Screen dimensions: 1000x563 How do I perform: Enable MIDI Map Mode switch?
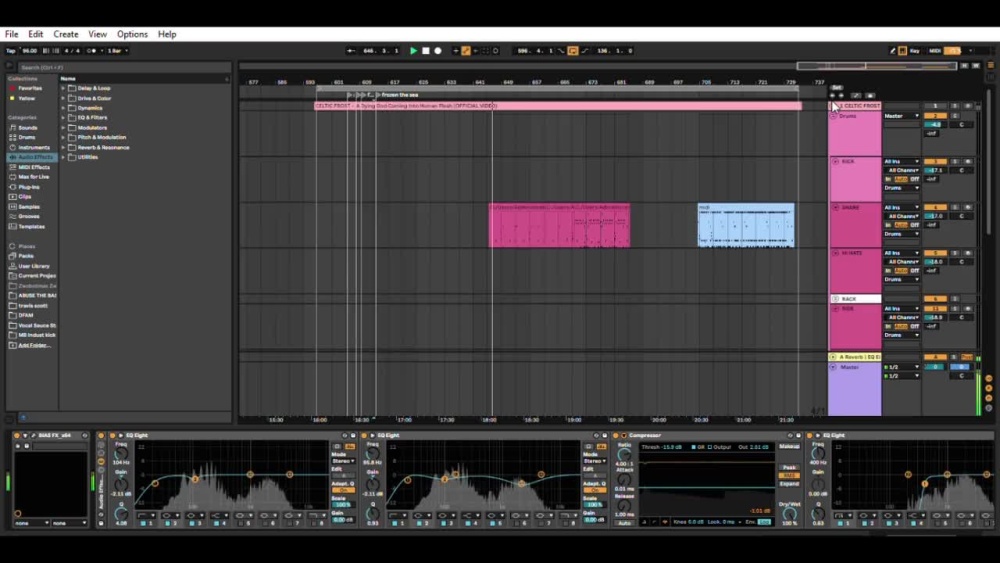click(935, 51)
